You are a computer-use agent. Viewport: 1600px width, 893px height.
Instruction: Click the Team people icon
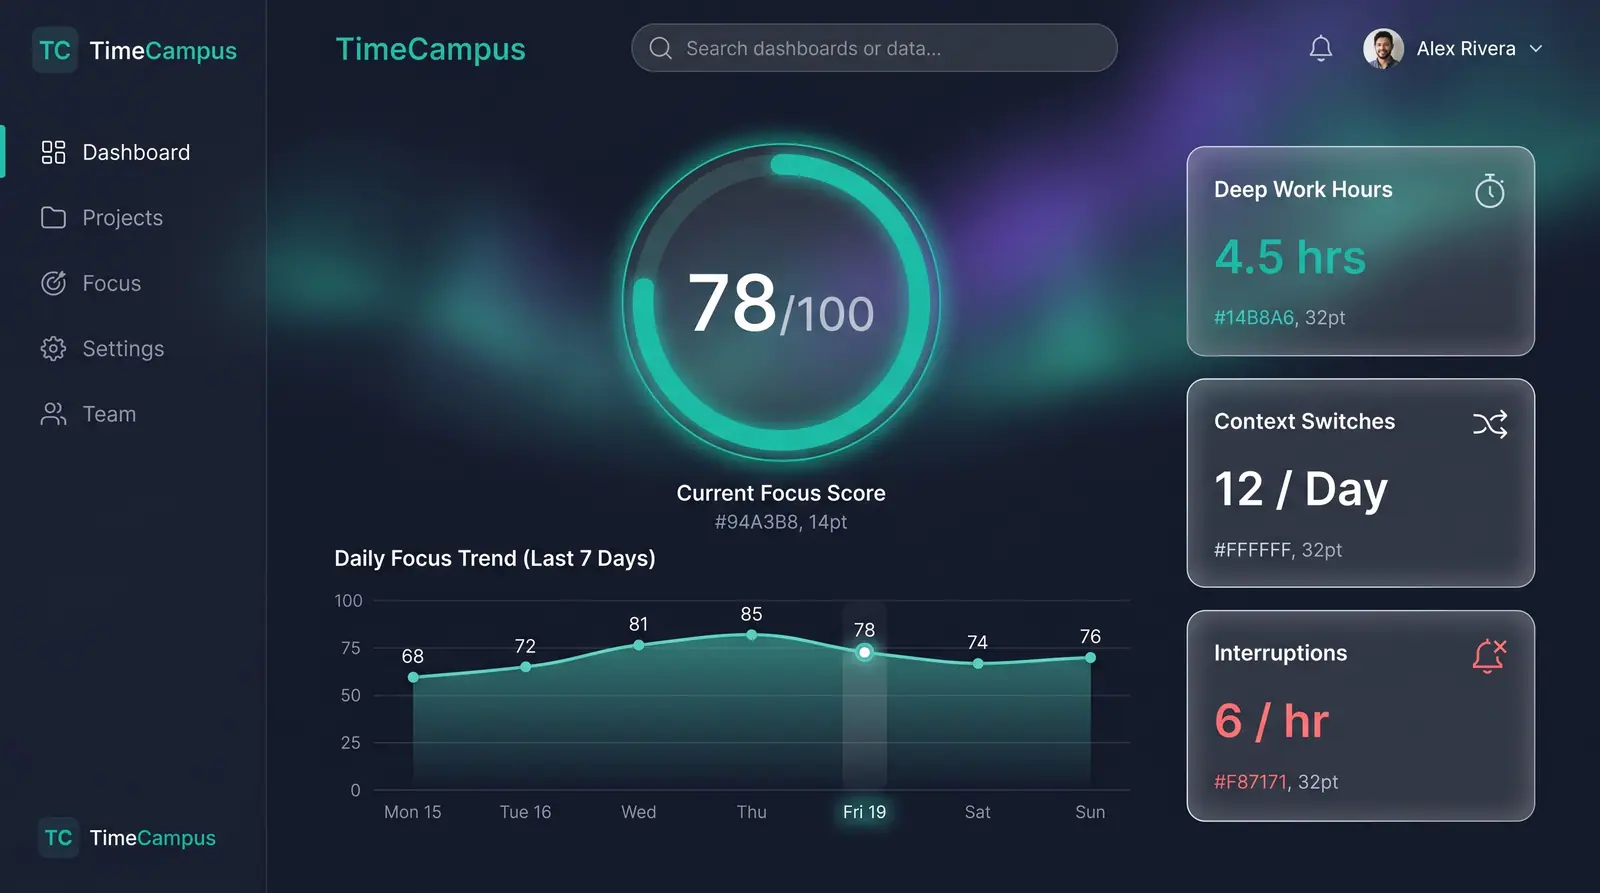coord(53,414)
